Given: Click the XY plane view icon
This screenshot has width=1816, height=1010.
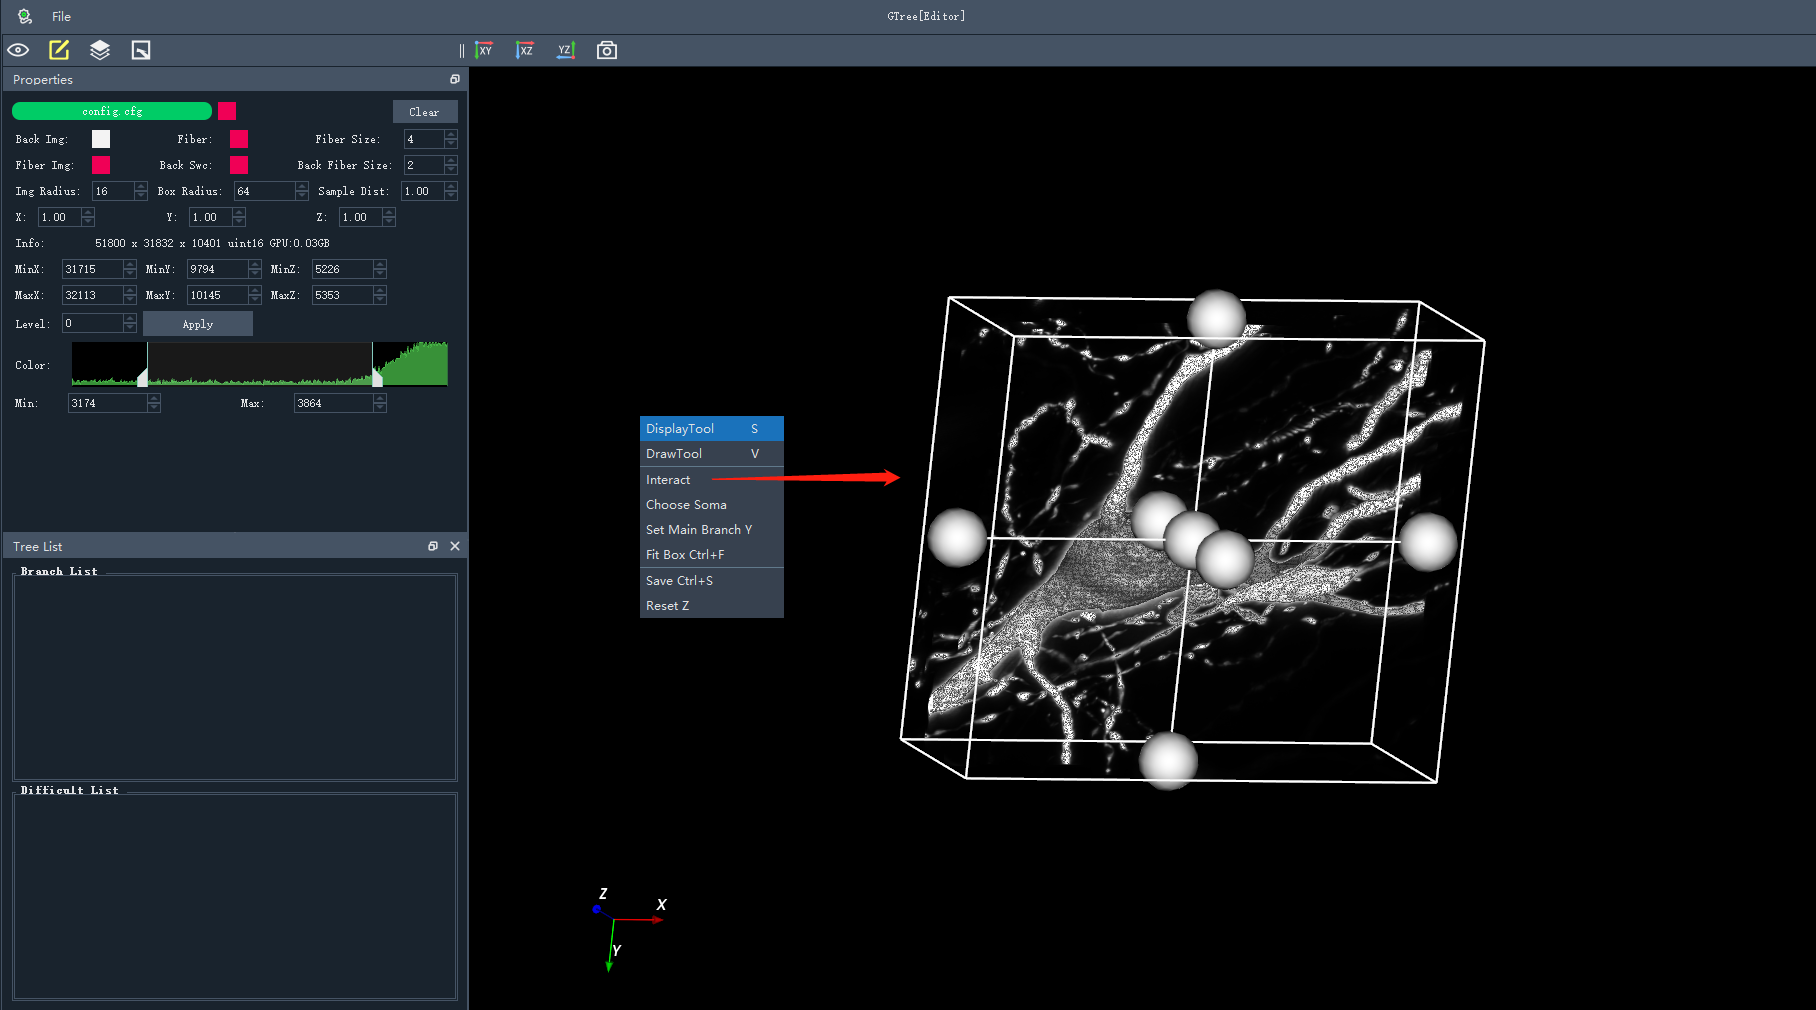Looking at the screenshot, I should click(484, 50).
